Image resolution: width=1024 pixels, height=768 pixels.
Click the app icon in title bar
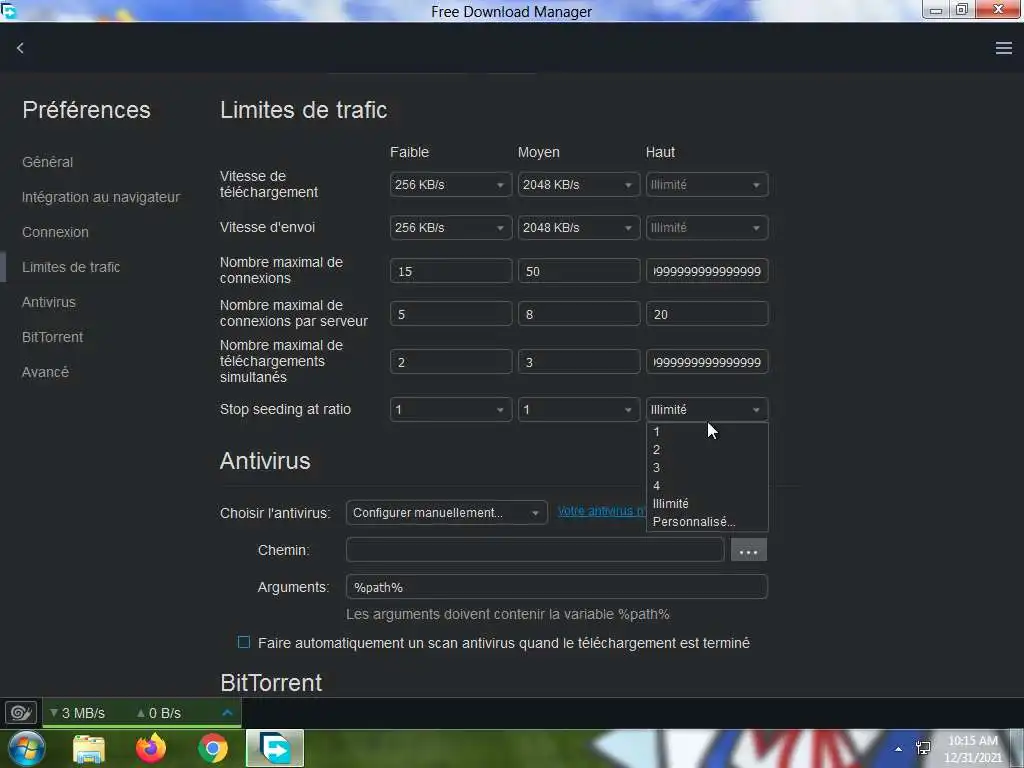(x=8, y=10)
